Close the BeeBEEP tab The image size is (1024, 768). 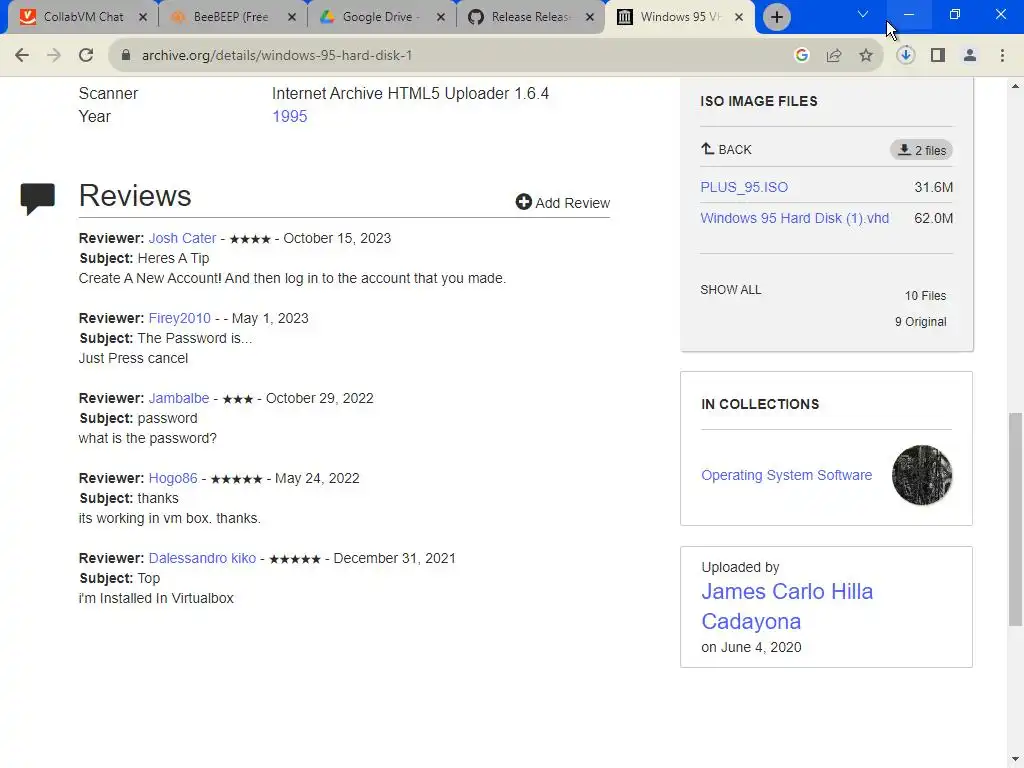(292, 18)
